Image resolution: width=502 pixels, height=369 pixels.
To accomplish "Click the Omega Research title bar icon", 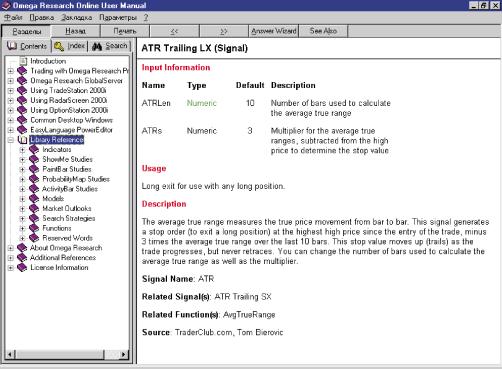I will pos(6,5).
